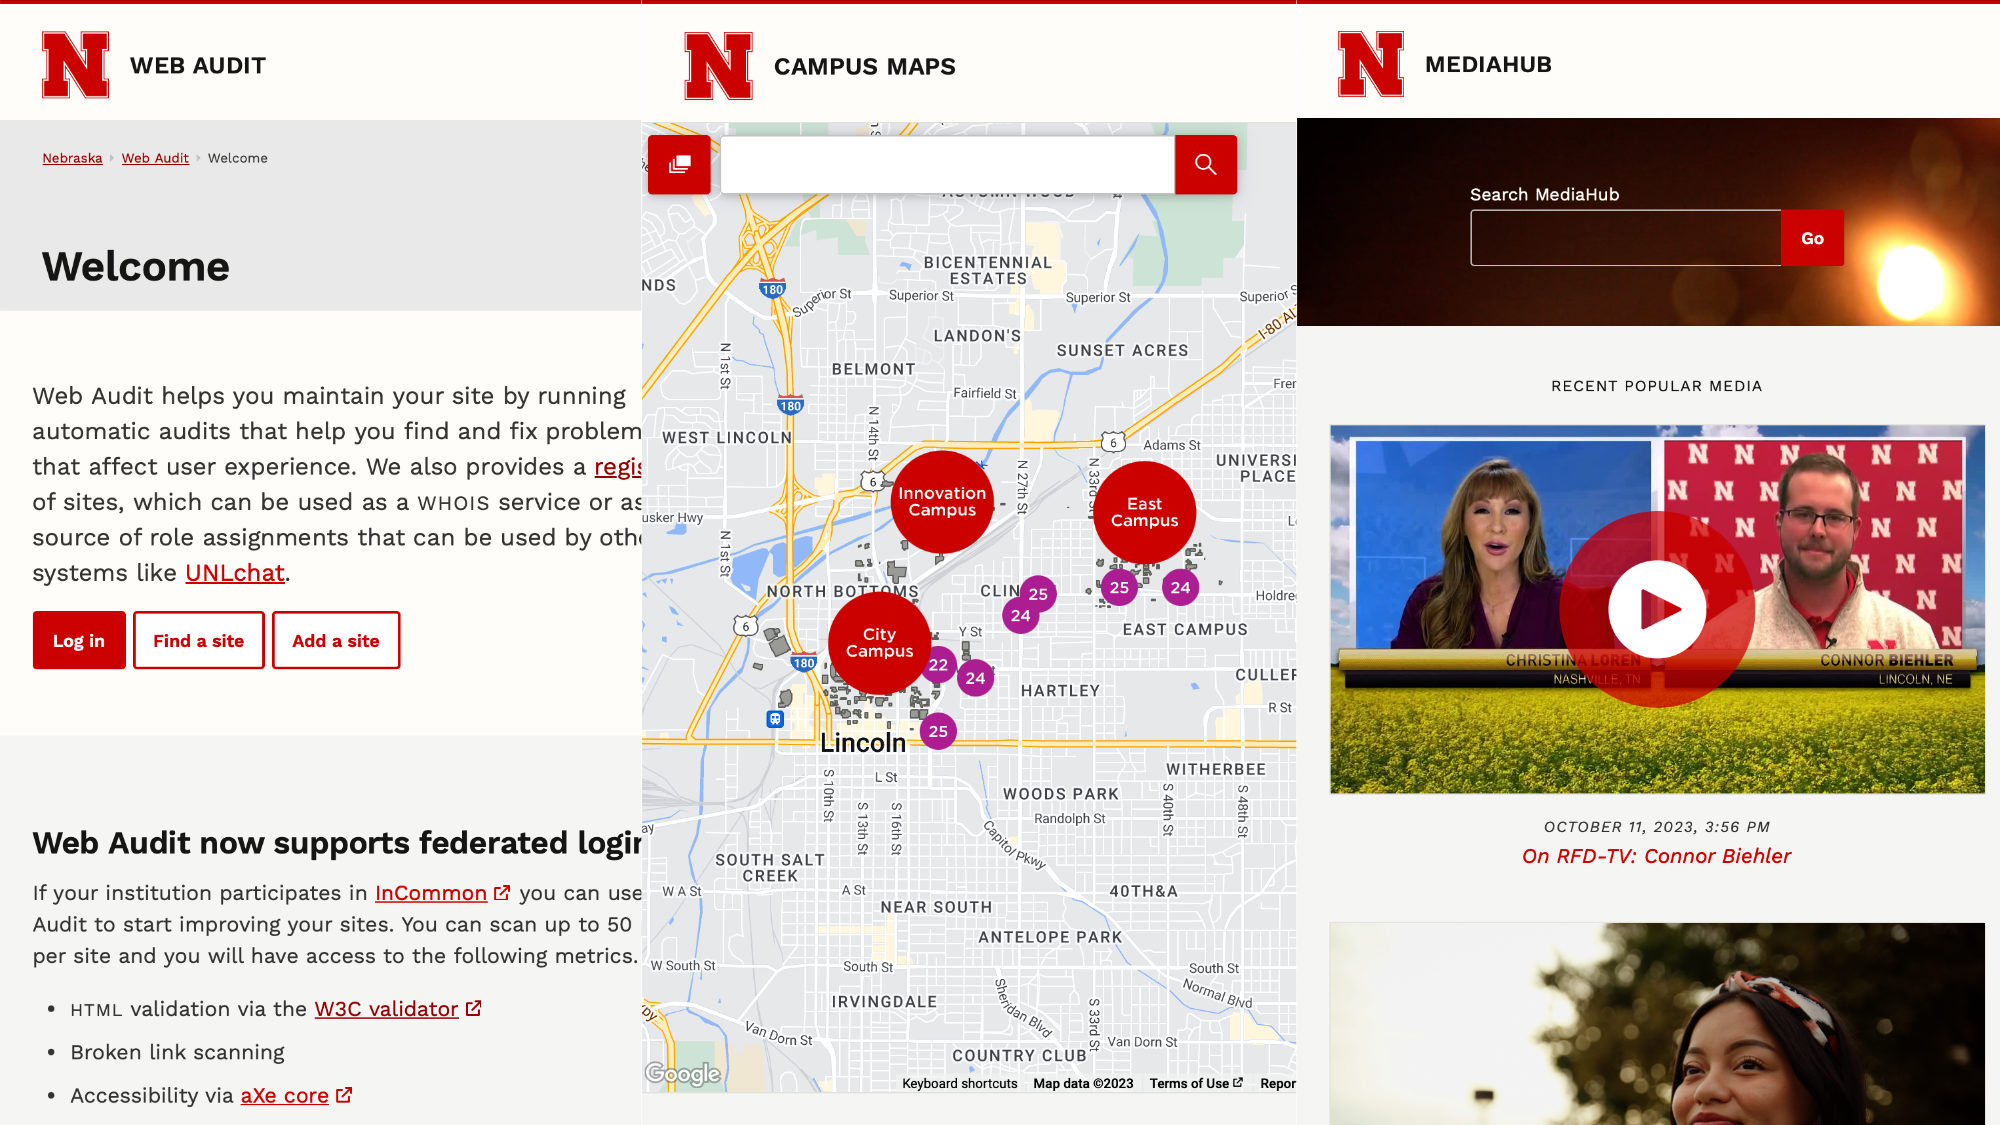The image size is (2000, 1125).
Task: Select the Innovation Campus map marker
Action: [941, 502]
